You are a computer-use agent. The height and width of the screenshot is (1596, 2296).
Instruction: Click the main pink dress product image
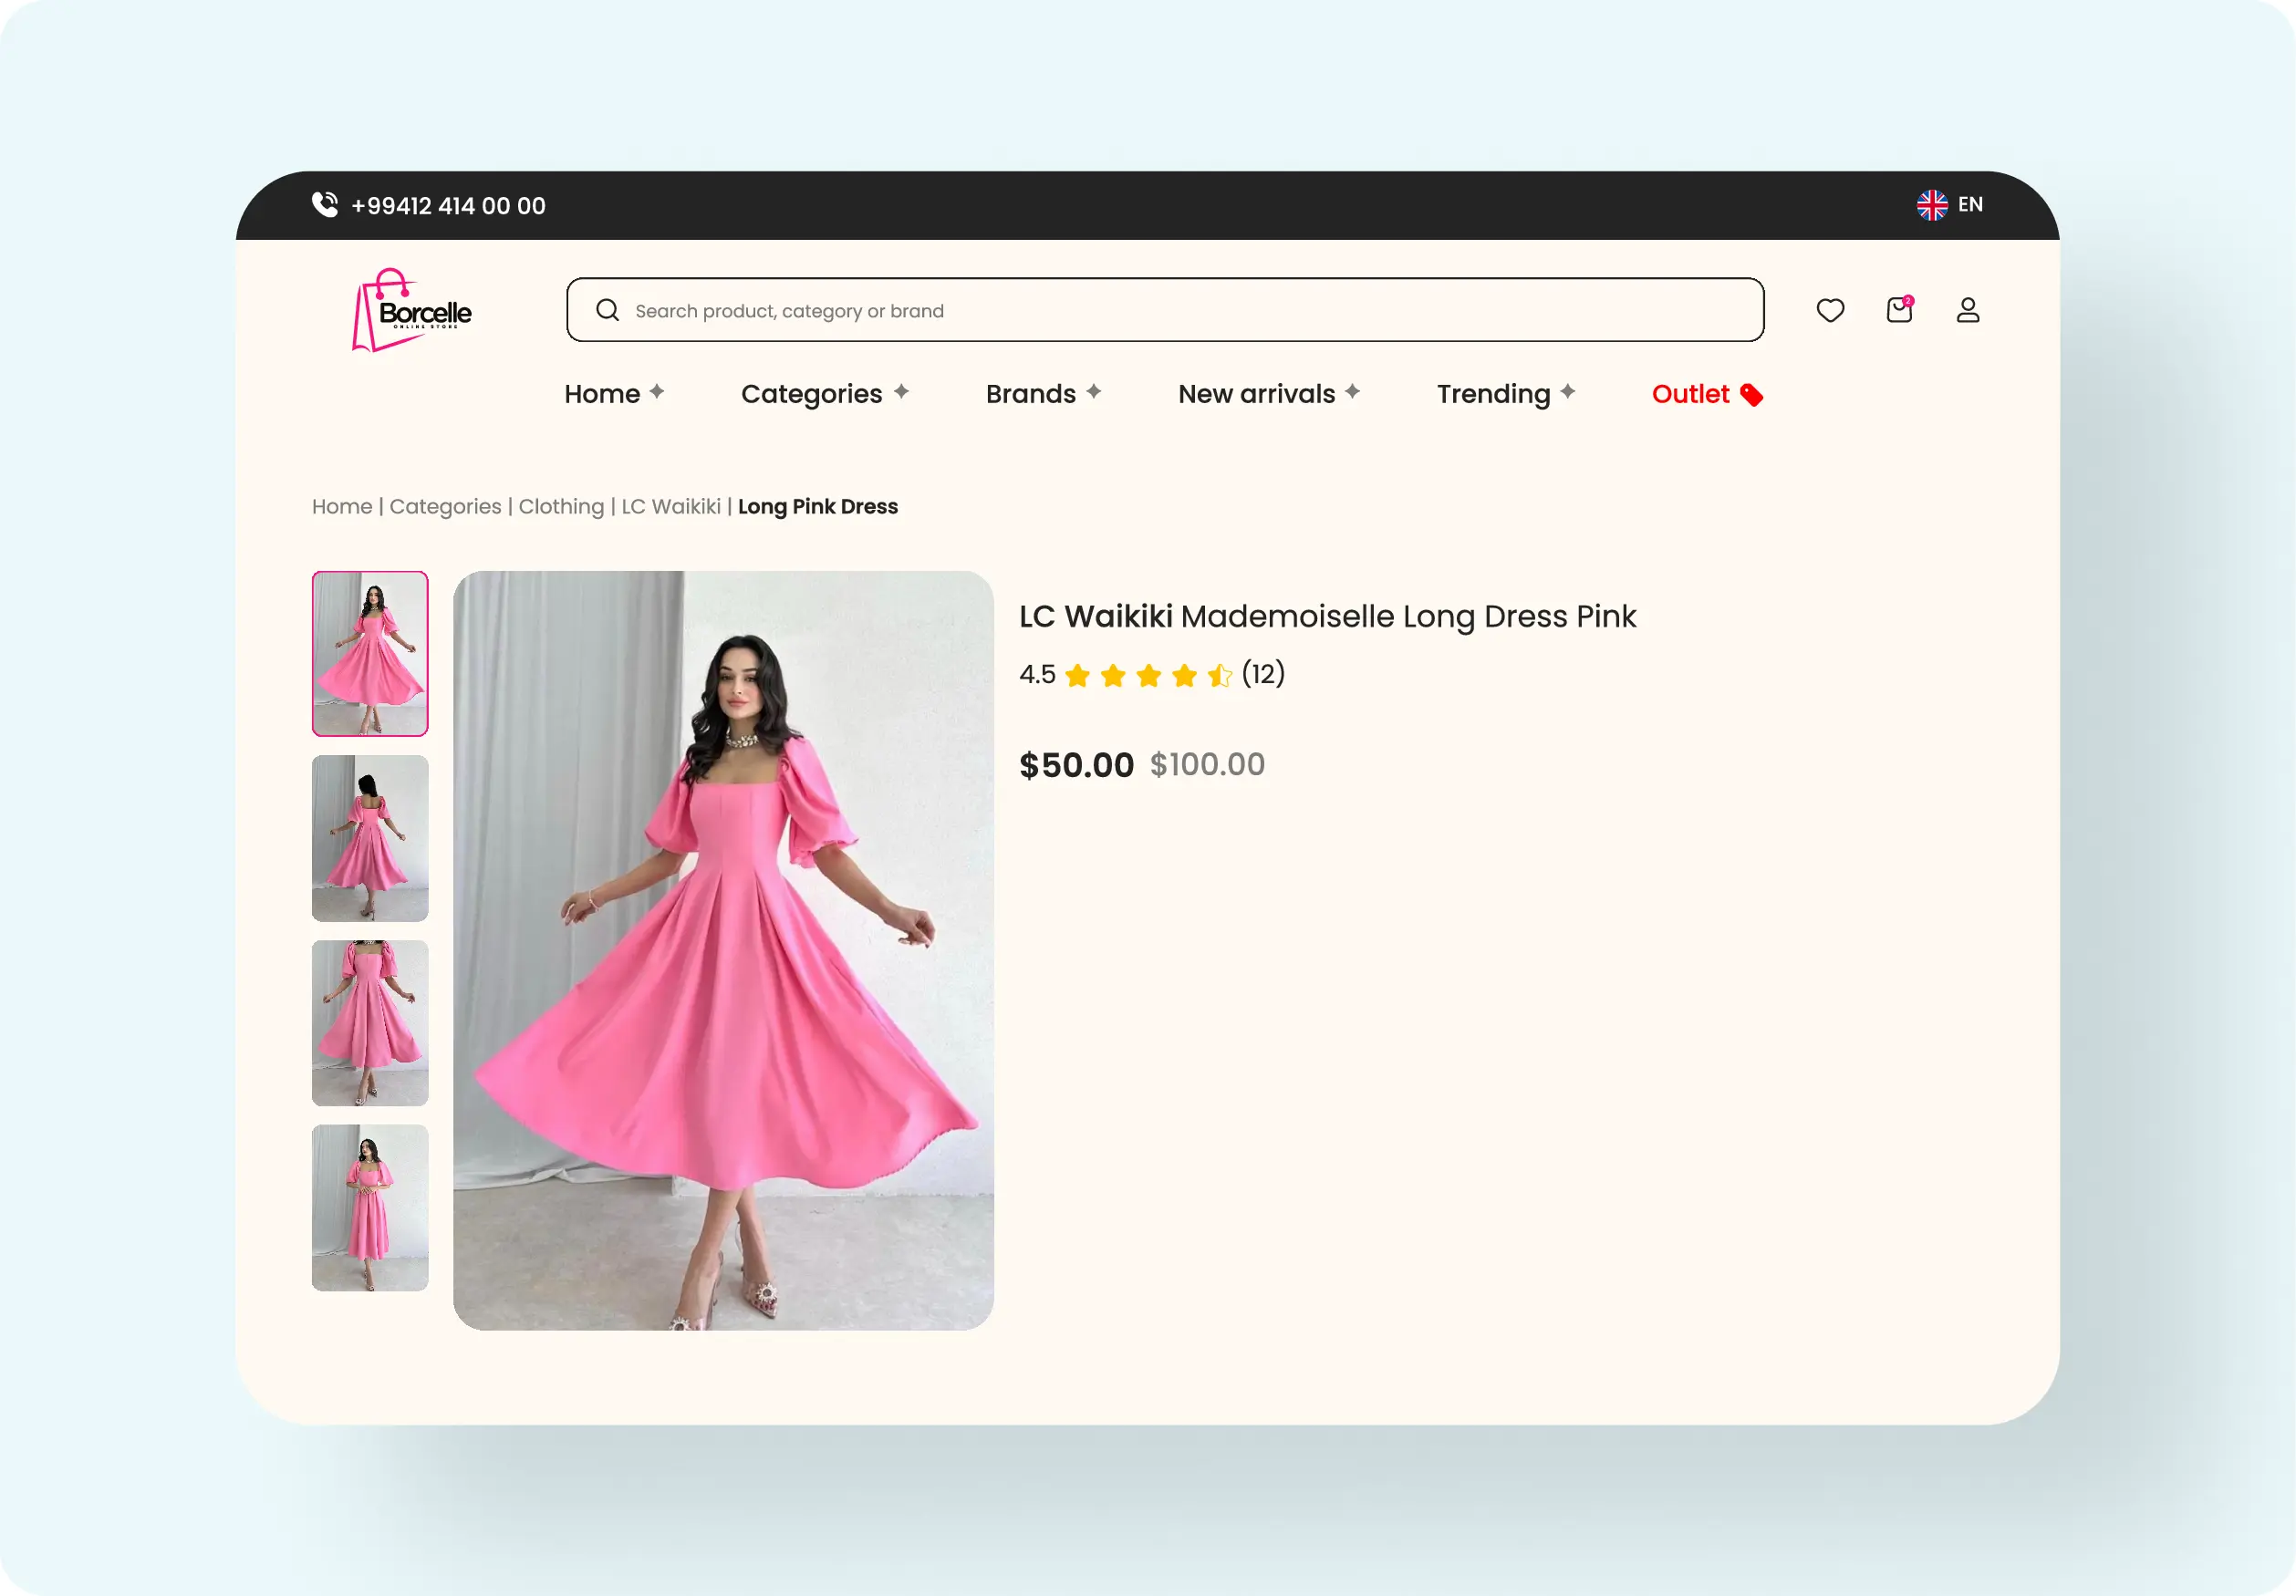pyautogui.click(x=723, y=950)
